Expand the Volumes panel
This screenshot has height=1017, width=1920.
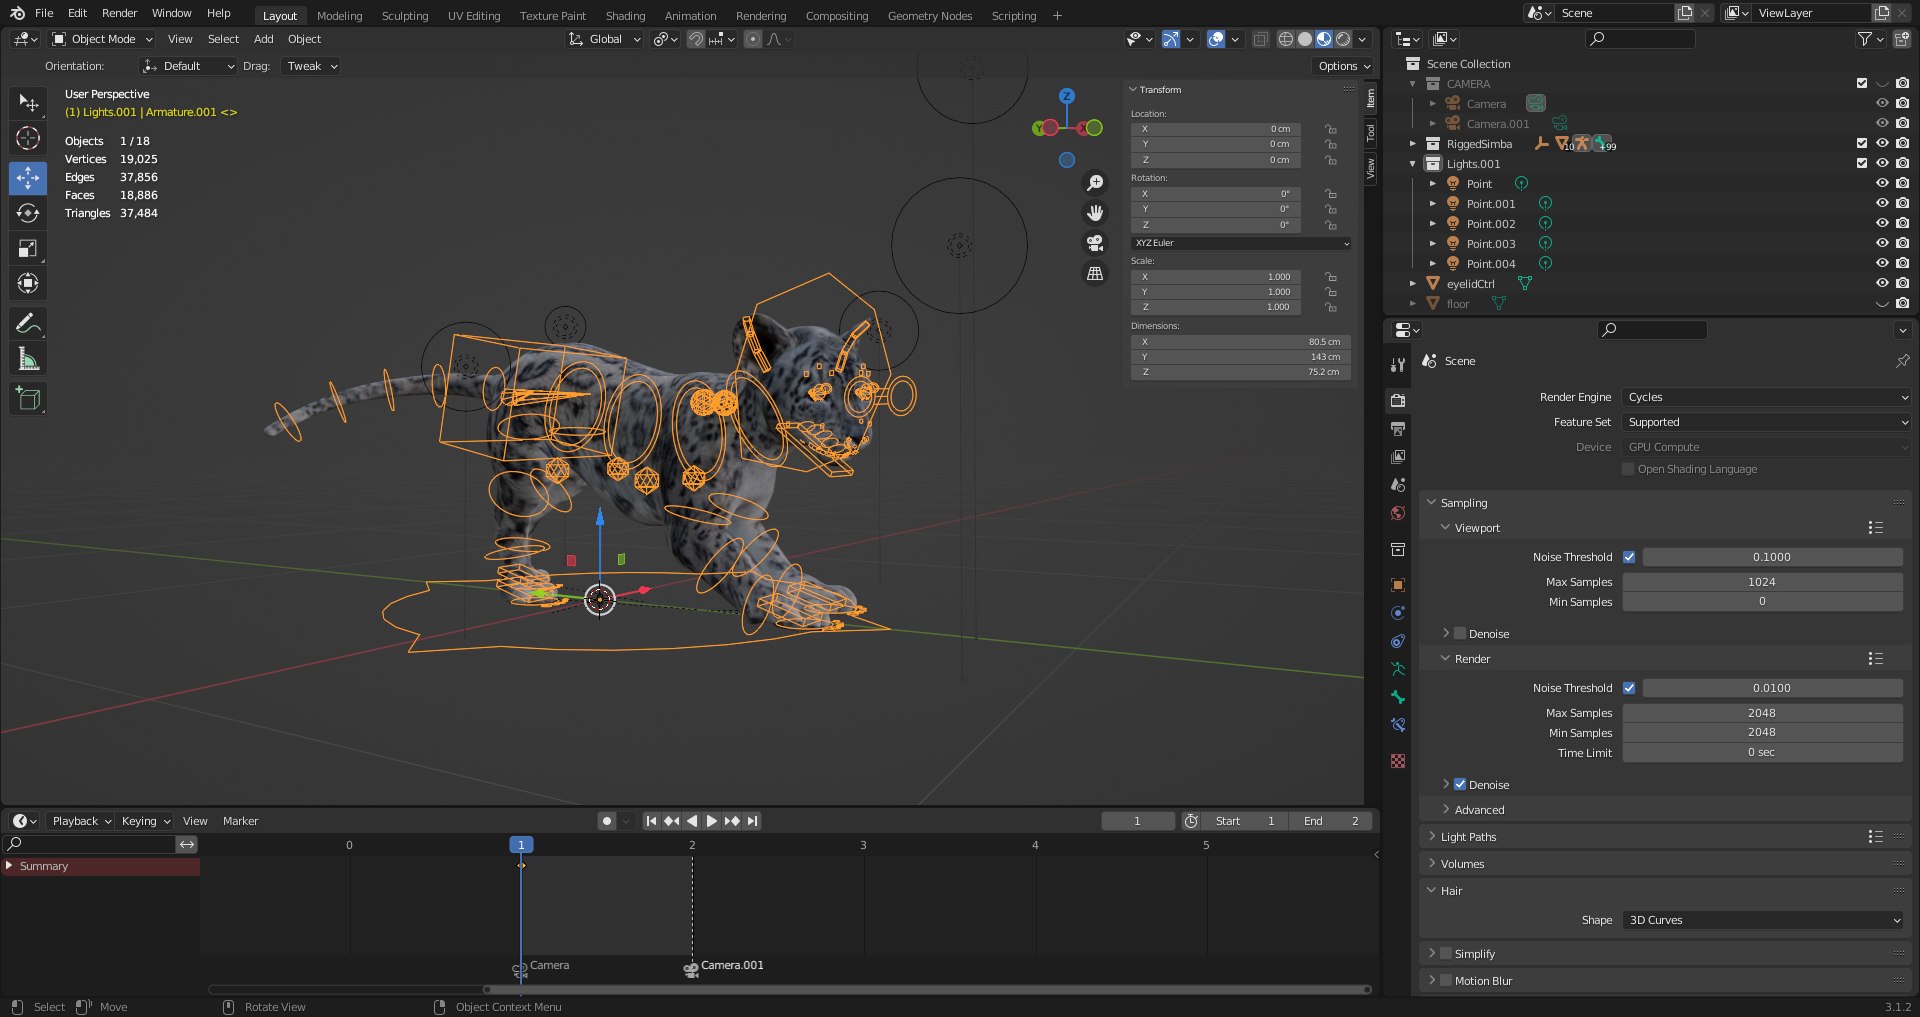[1462, 864]
